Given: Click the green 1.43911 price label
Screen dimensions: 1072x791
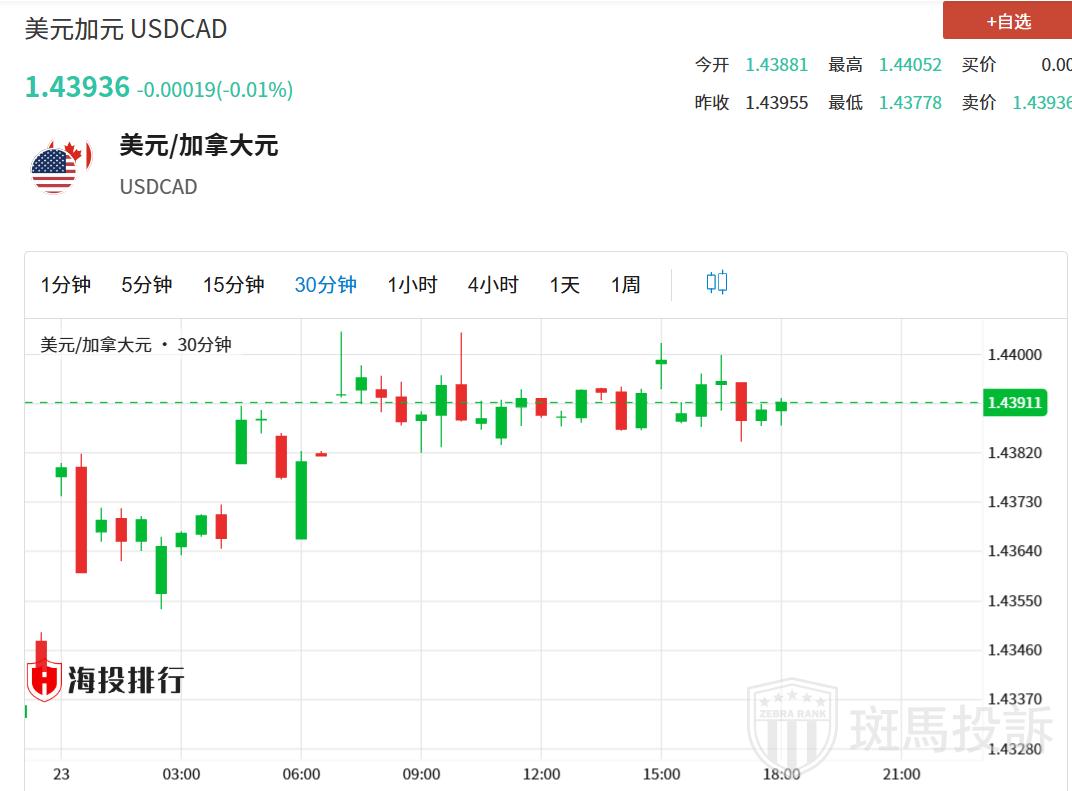Looking at the screenshot, I should click(1014, 403).
